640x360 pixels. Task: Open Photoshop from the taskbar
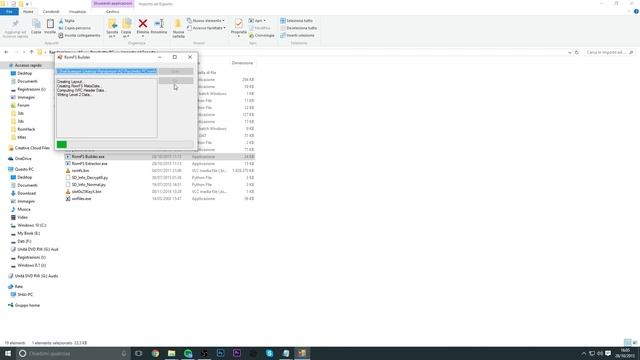click(x=220, y=353)
